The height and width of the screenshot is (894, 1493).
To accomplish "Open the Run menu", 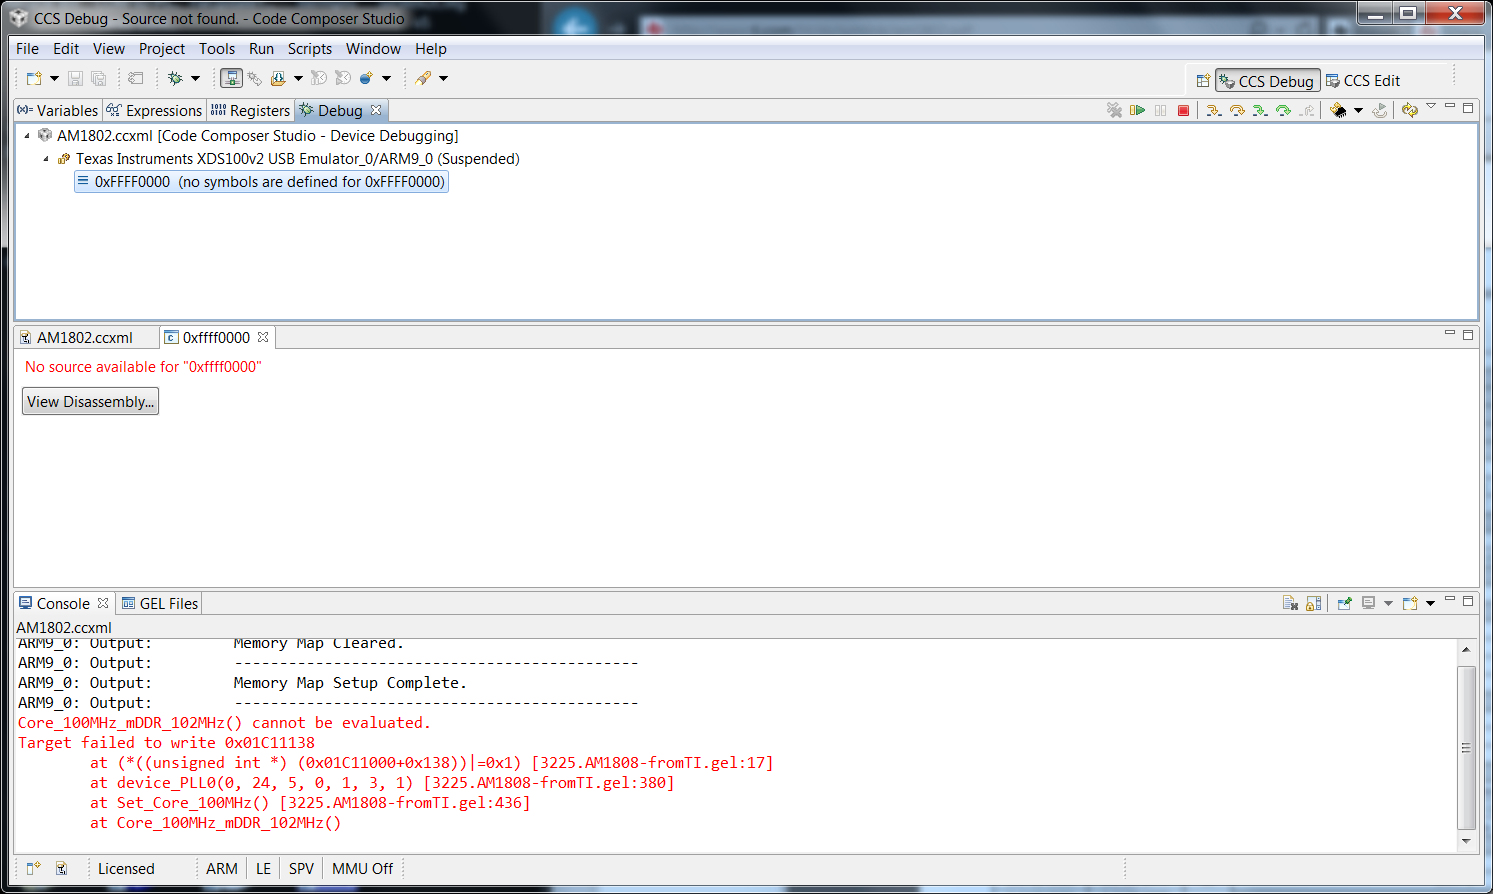I will pyautogui.click(x=261, y=49).
